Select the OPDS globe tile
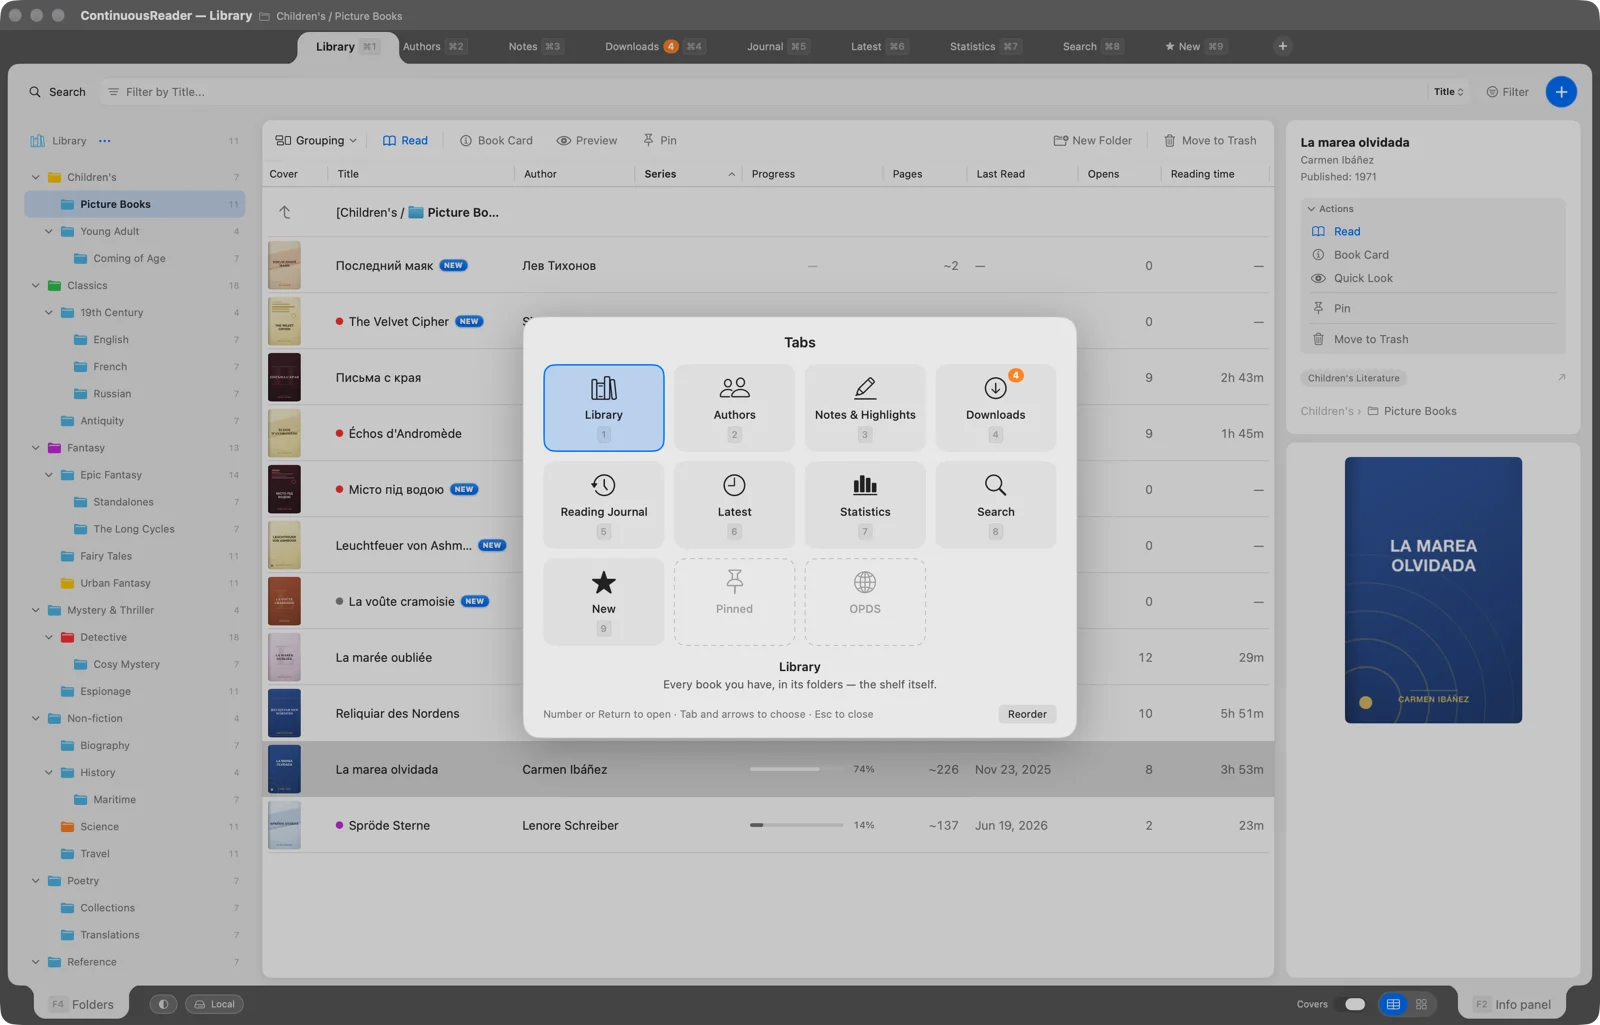The image size is (1600, 1025). [865, 602]
